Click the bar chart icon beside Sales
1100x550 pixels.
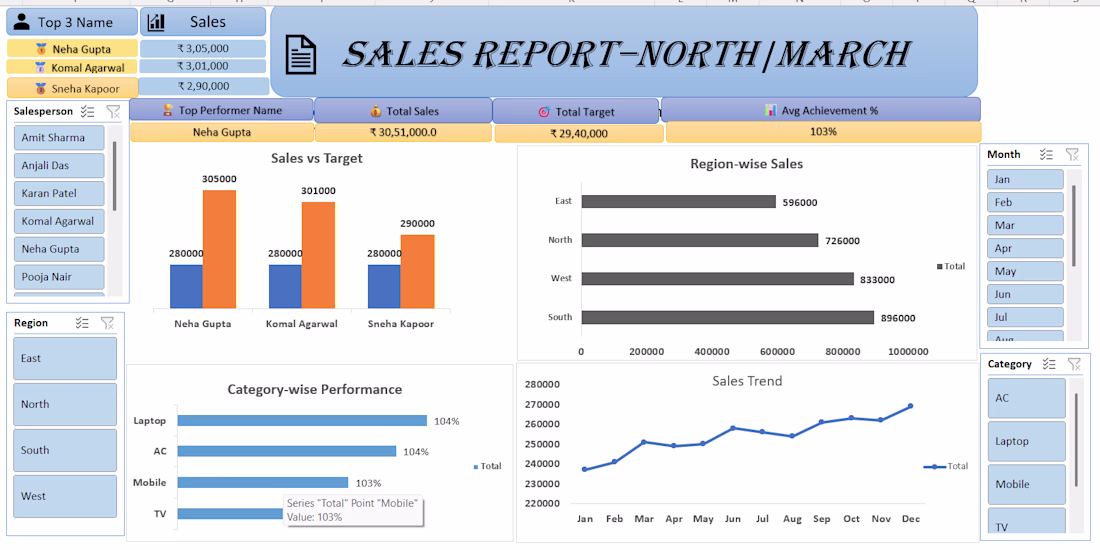pyautogui.click(x=156, y=22)
